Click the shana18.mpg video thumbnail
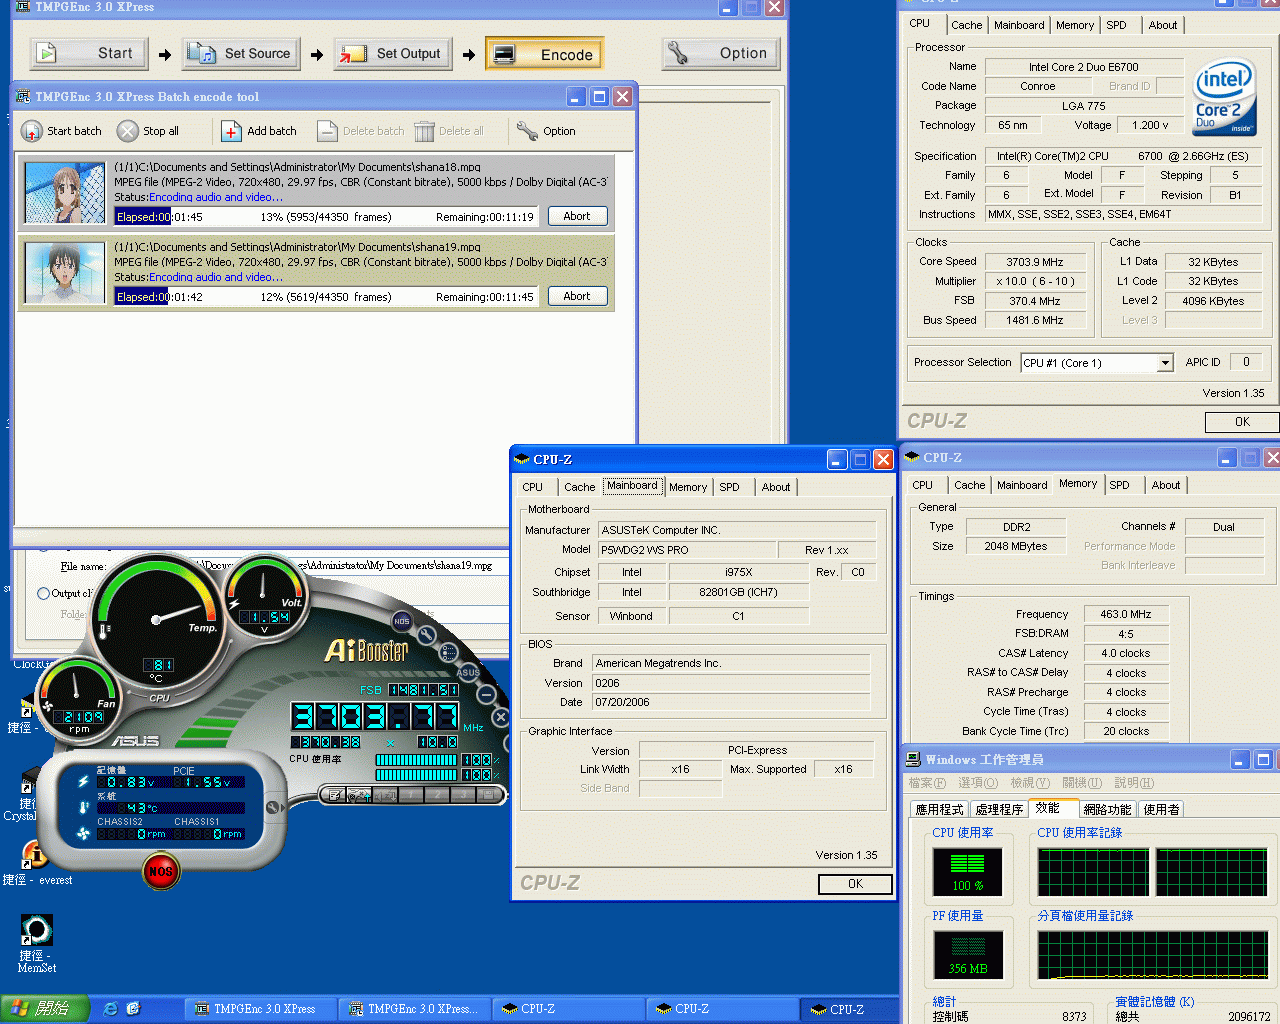Screen dimensions: 1280x1024 pyautogui.click(x=65, y=193)
